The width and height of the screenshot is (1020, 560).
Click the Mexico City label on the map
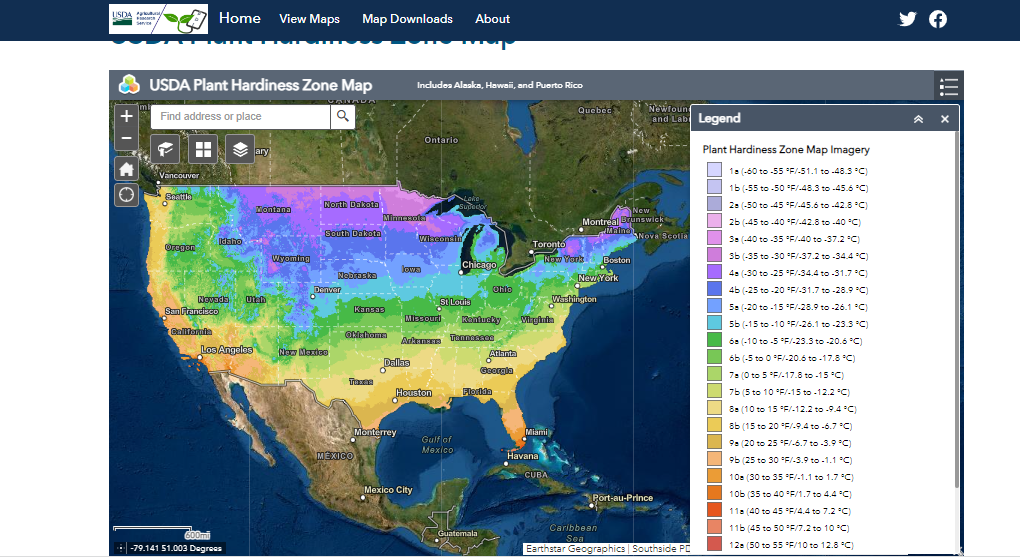pos(388,490)
